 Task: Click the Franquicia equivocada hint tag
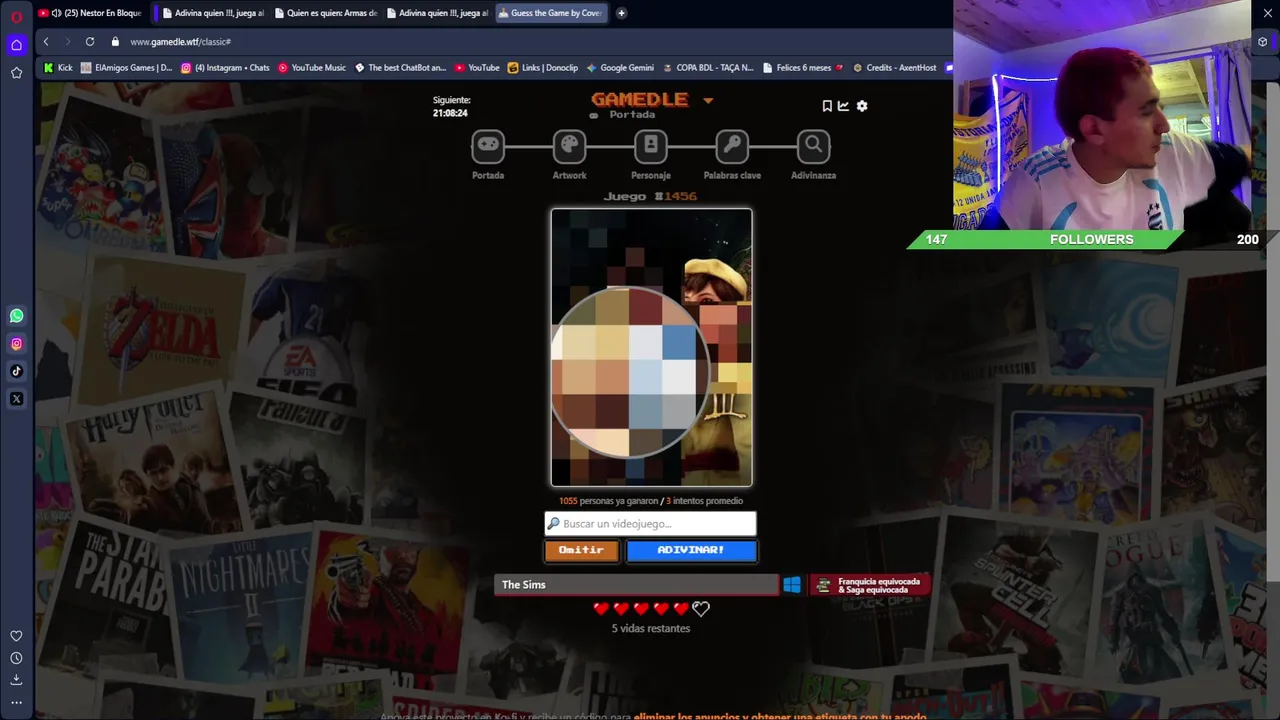[870, 585]
